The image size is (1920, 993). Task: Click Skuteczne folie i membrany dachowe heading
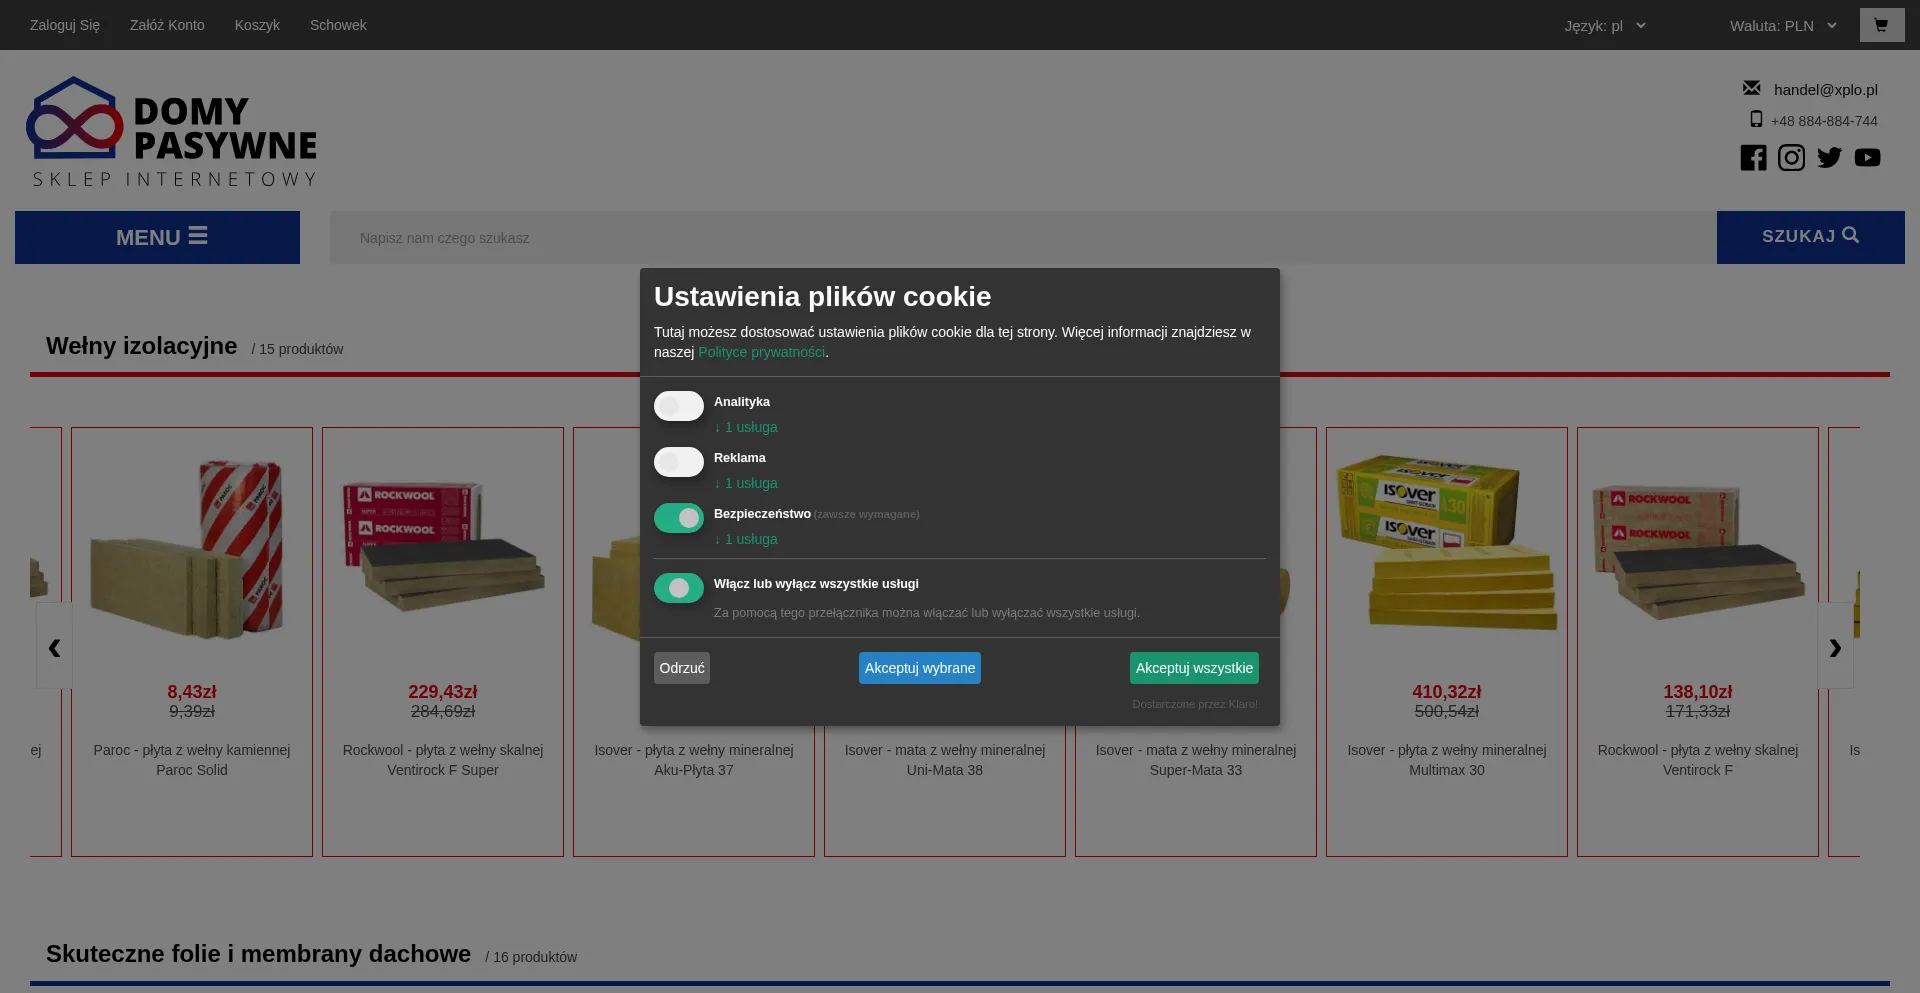258,954
